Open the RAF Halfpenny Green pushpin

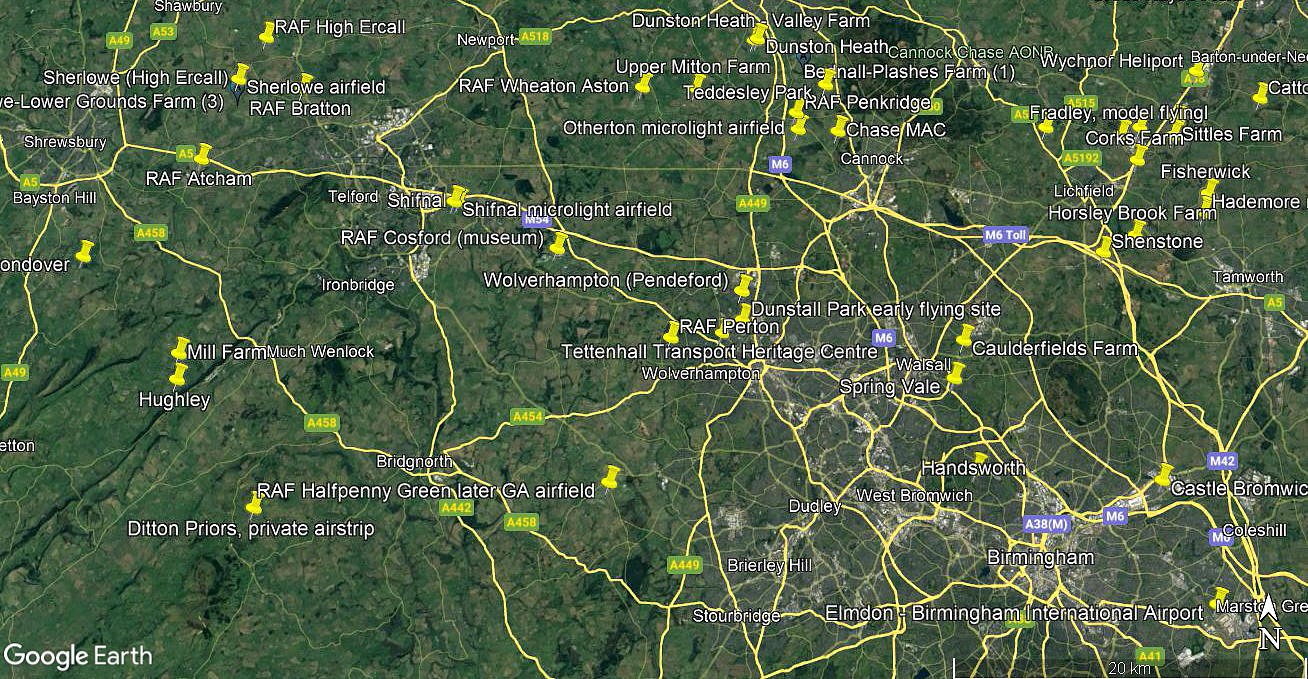[610, 478]
